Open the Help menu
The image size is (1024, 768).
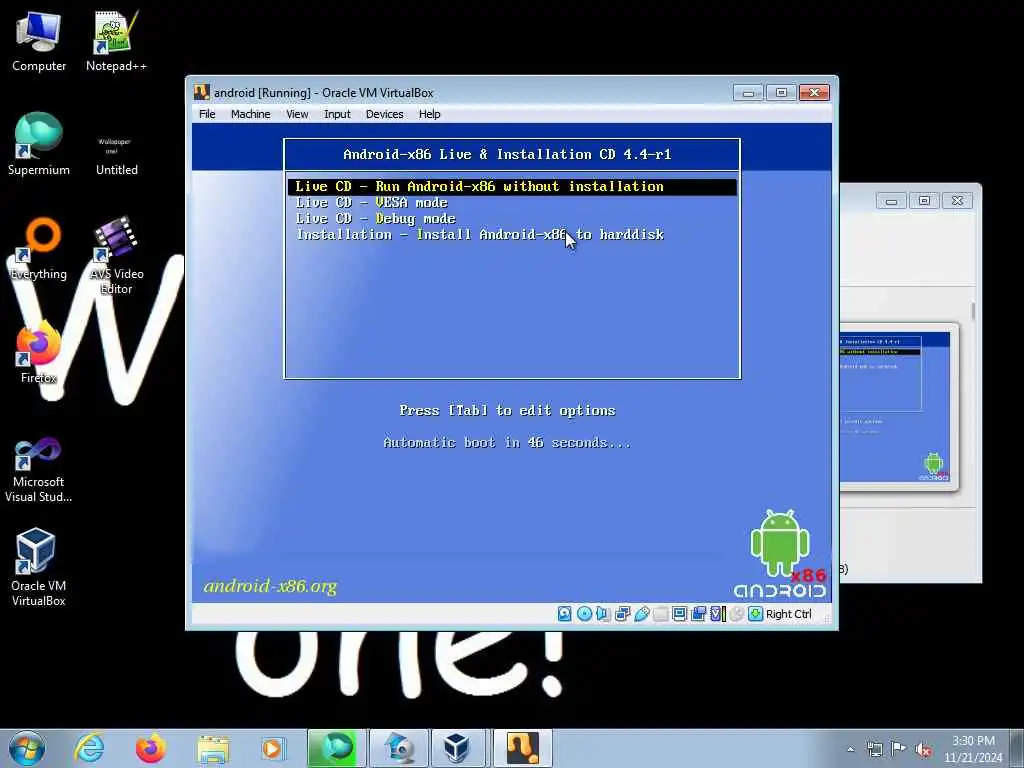(x=429, y=114)
